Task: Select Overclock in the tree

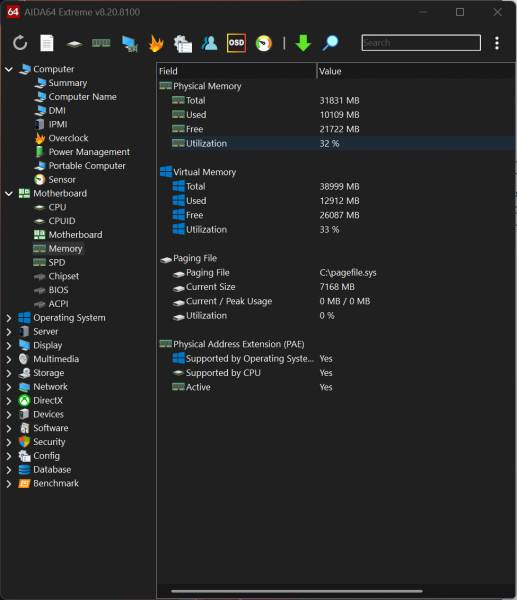Action: coord(68,138)
